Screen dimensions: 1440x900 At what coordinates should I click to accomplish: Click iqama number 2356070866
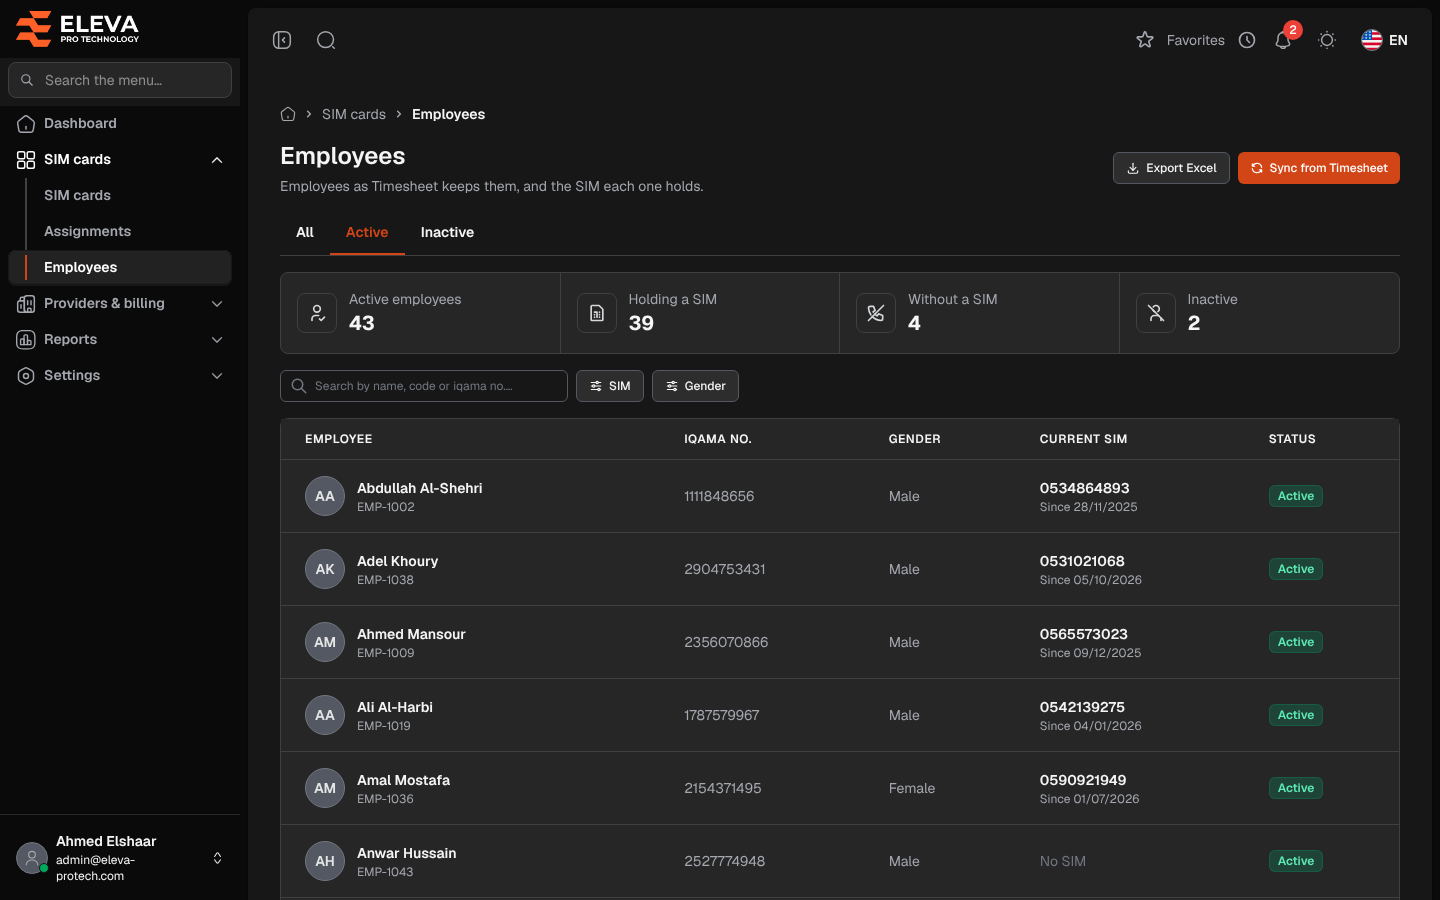(726, 642)
